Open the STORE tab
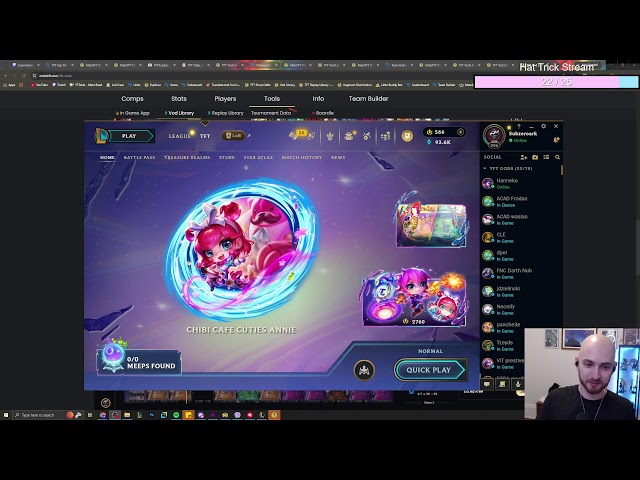 click(x=227, y=157)
